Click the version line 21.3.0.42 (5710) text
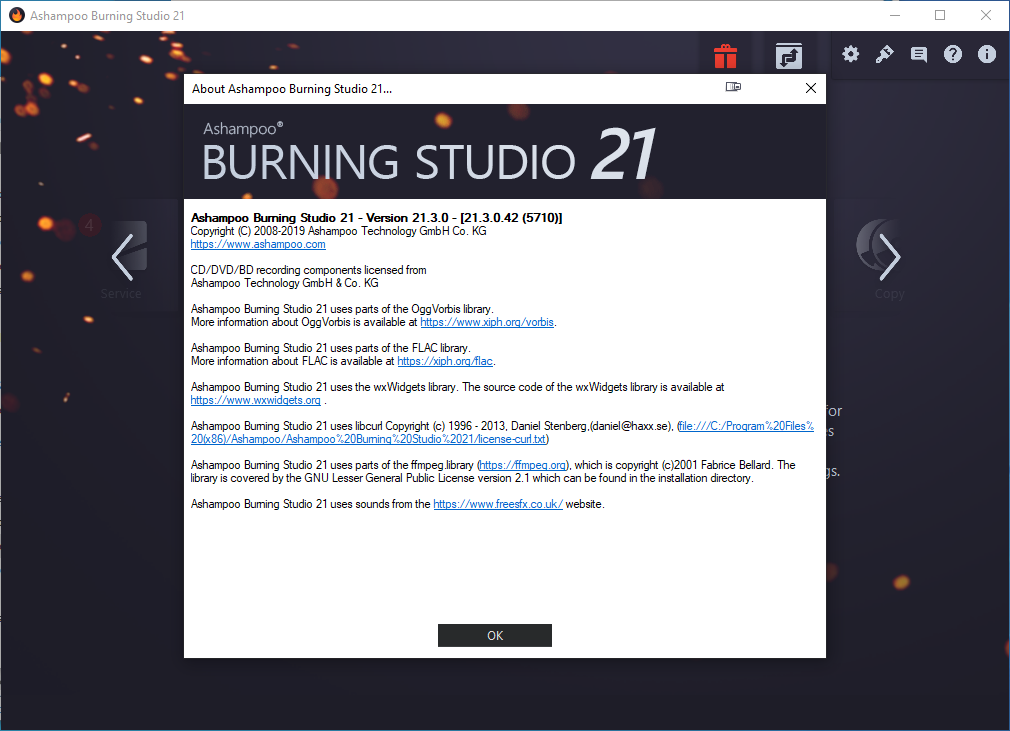Viewport: 1010px width, 731px height. pyautogui.click(x=376, y=218)
